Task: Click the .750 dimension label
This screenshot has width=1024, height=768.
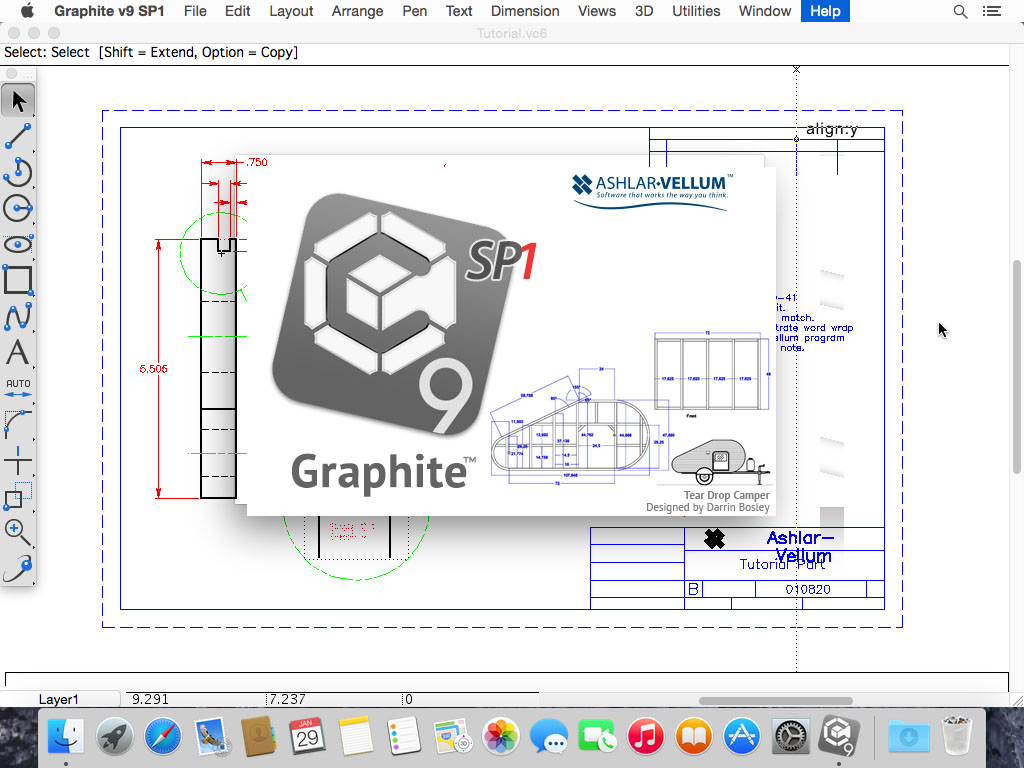Action: click(256, 162)
